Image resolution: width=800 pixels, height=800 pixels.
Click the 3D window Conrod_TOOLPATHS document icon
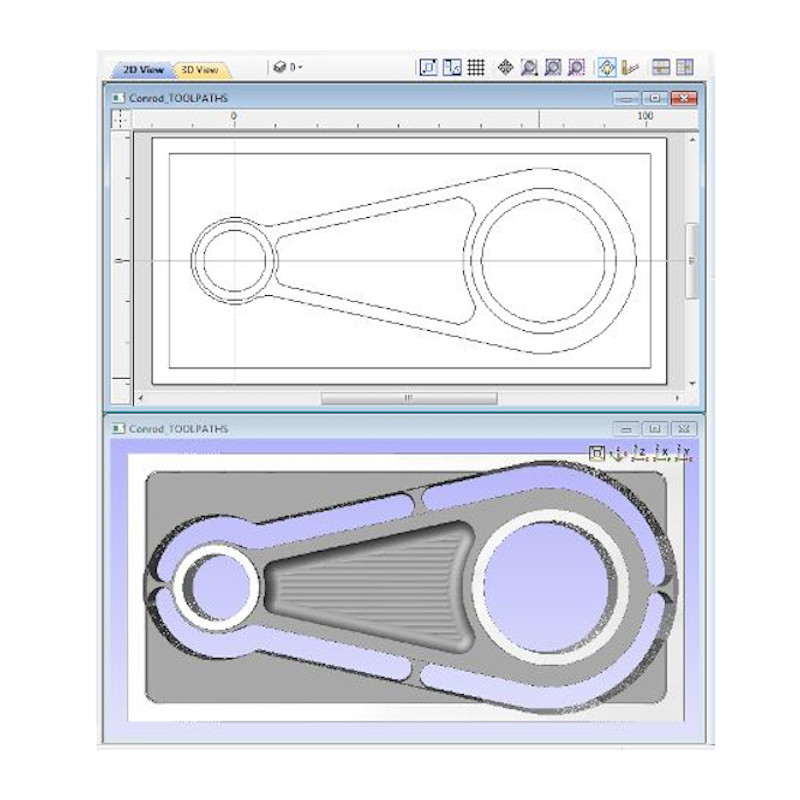coord(118,429)
